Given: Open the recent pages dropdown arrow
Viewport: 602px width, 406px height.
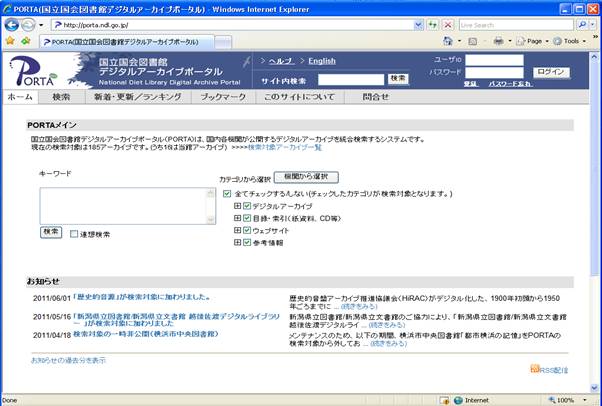Looking at the screenshot, I should tap(41, 25).
